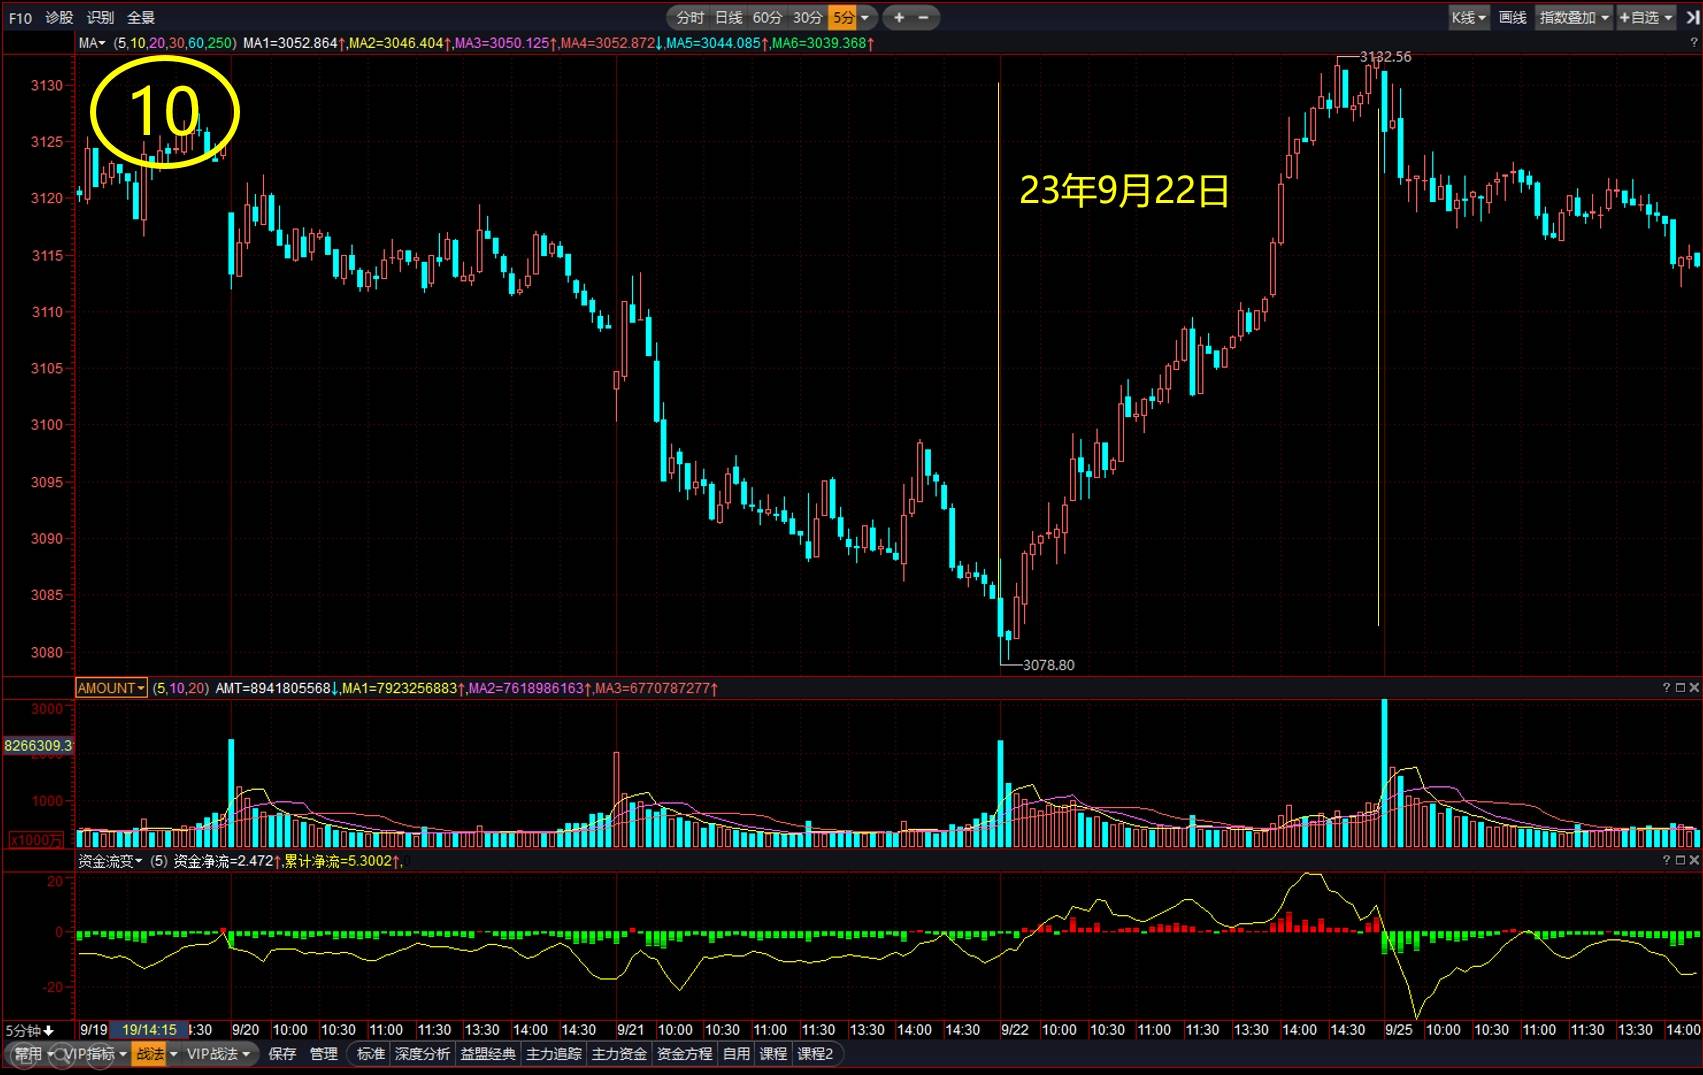Image resolution: width=1703 pixels, height=1075 pixels.
Task: Switch to 全景 panorama view
Action: click(x=141, y=18)
